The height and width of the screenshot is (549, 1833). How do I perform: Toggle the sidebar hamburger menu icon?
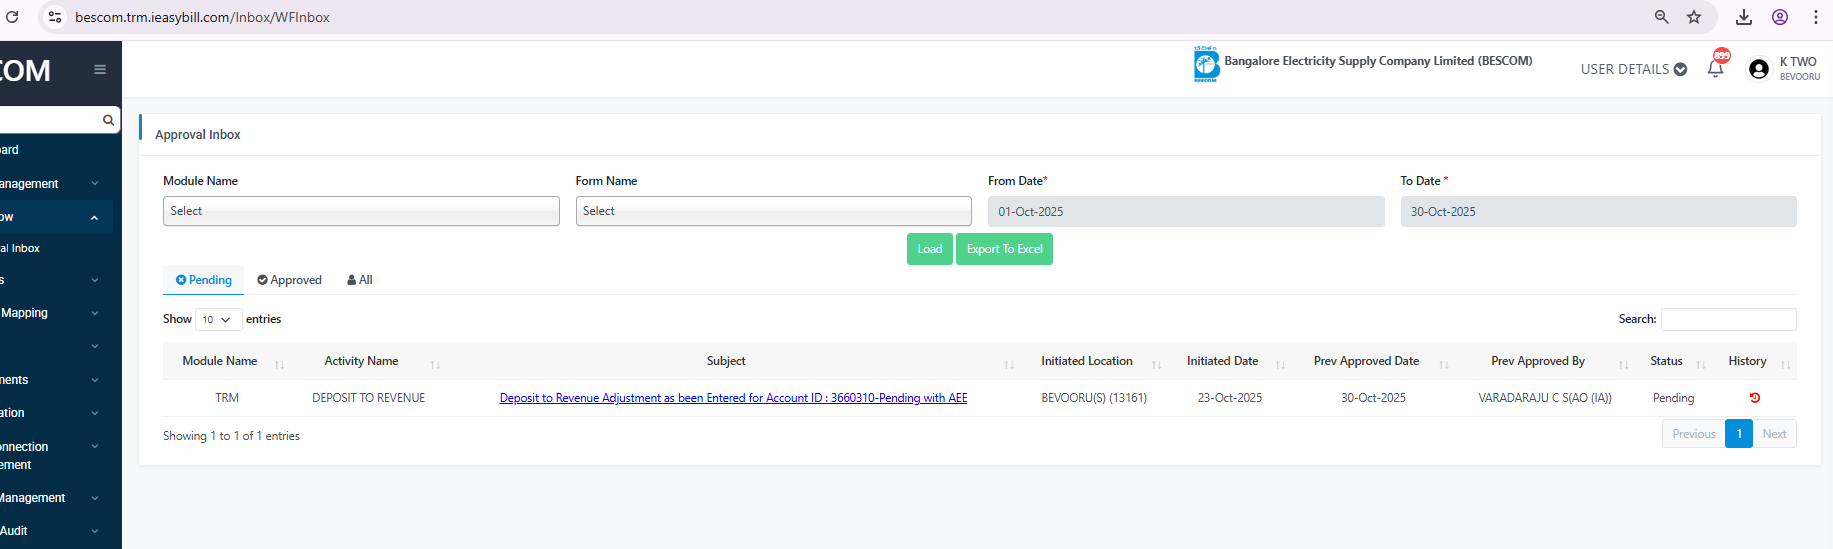coord(100,69)
